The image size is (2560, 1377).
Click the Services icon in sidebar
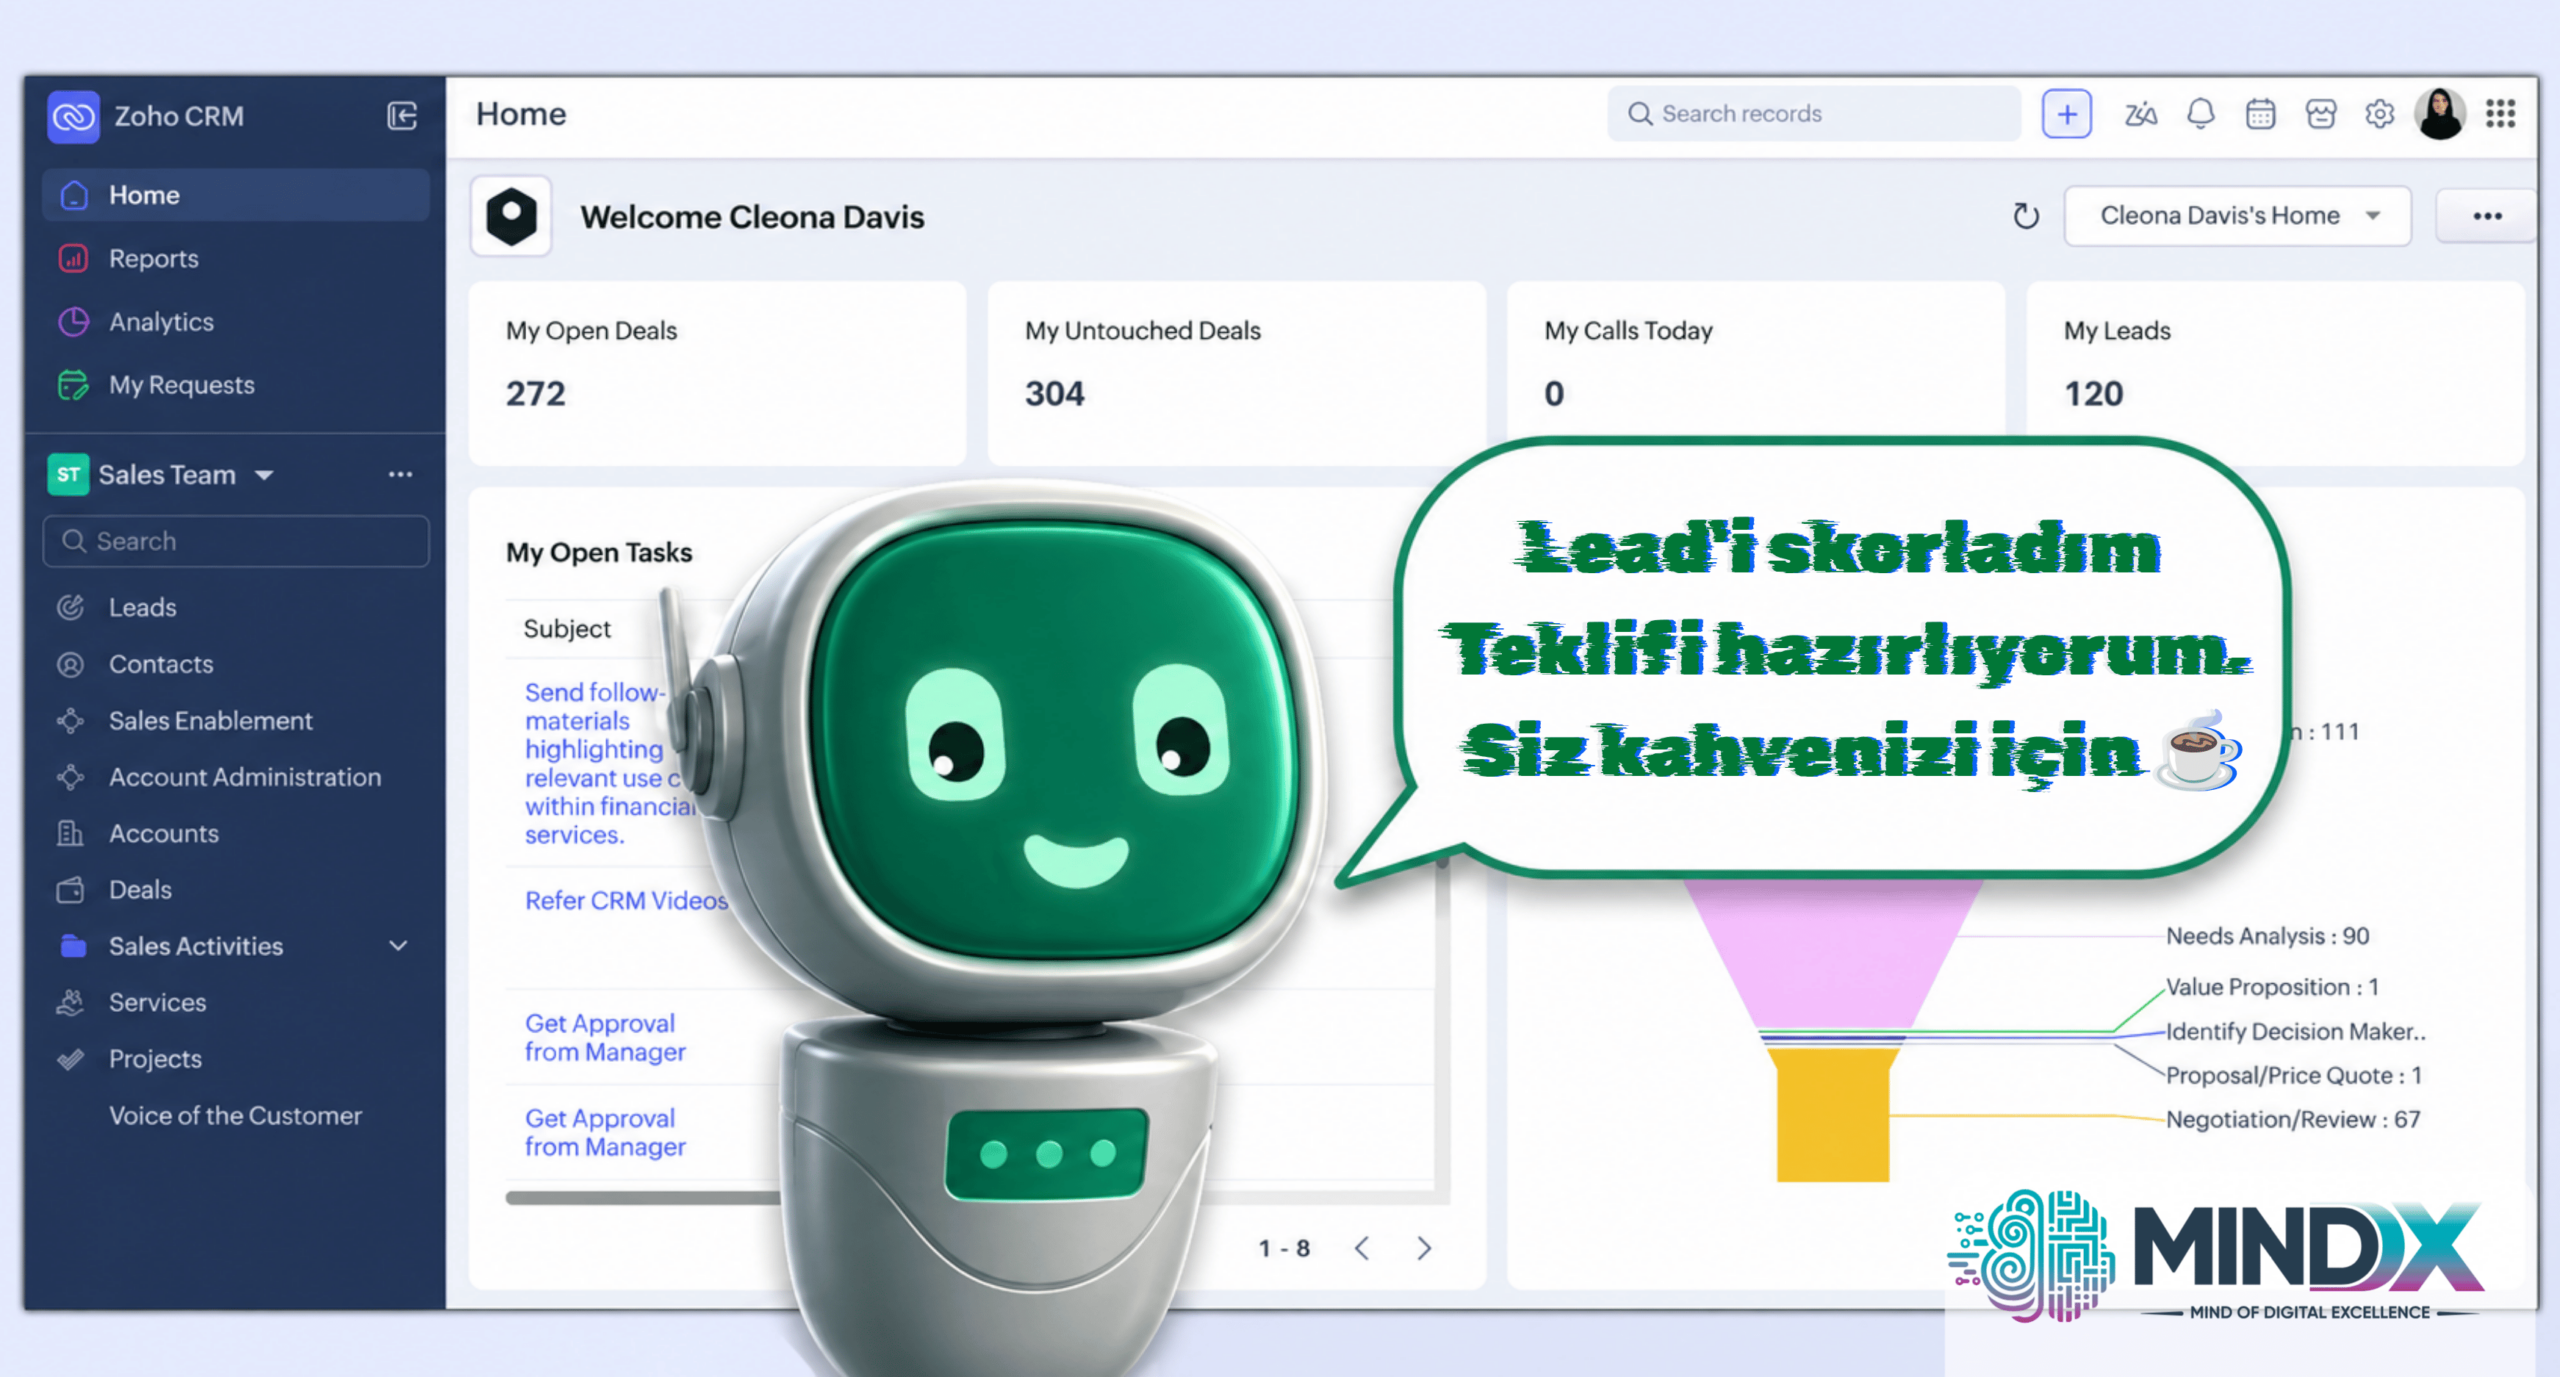(x=71, y=1002)
